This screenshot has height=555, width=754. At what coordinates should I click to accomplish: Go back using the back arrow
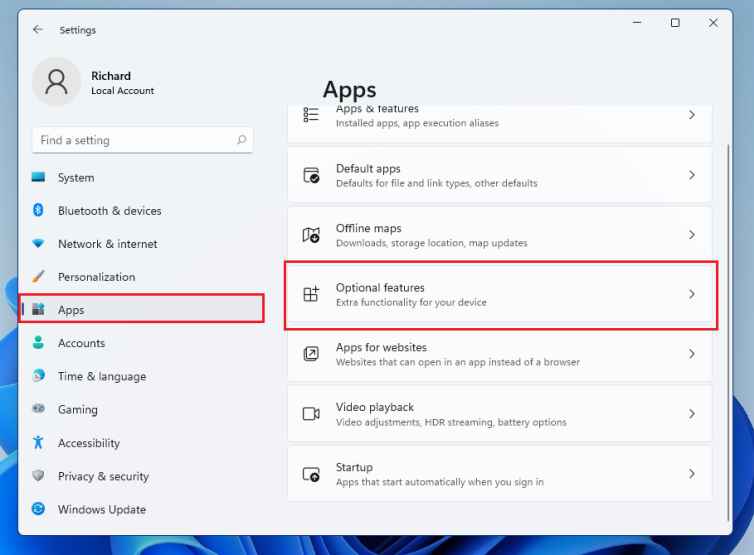pyautogui.click(x=38, y=30)
